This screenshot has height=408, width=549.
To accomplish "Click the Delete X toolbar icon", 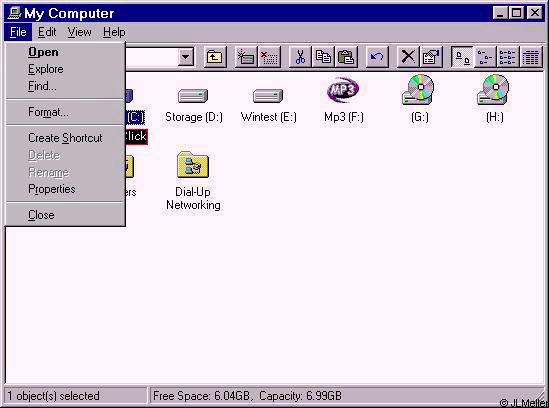I will [408, 57].
